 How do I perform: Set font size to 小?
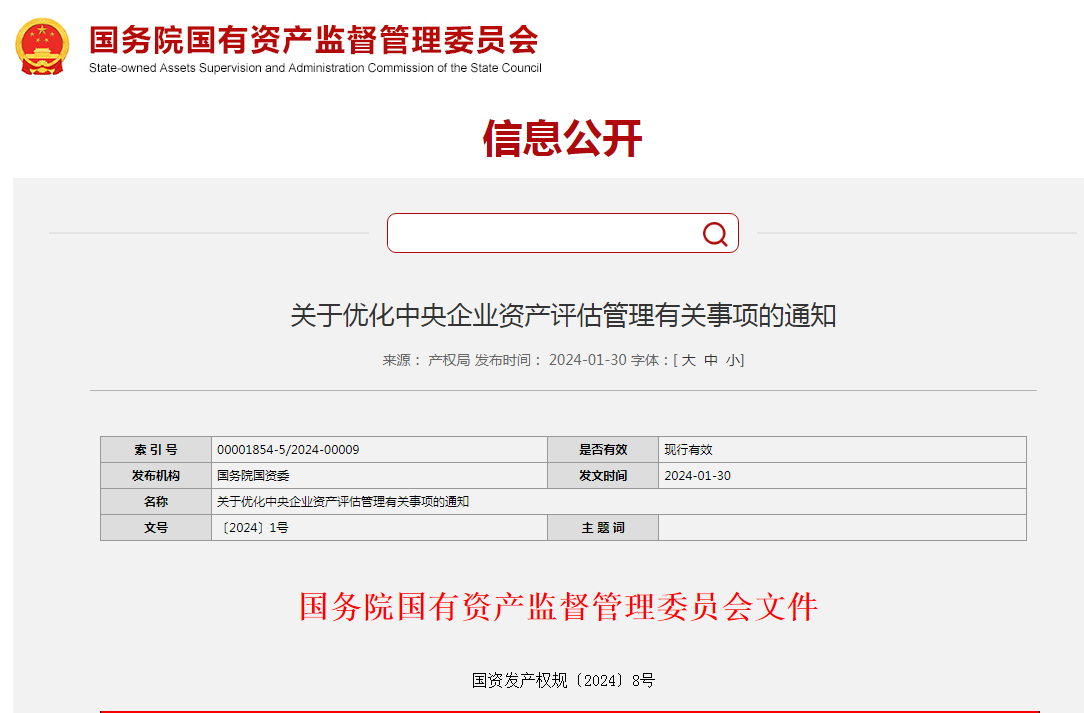(x=732, y=360)
